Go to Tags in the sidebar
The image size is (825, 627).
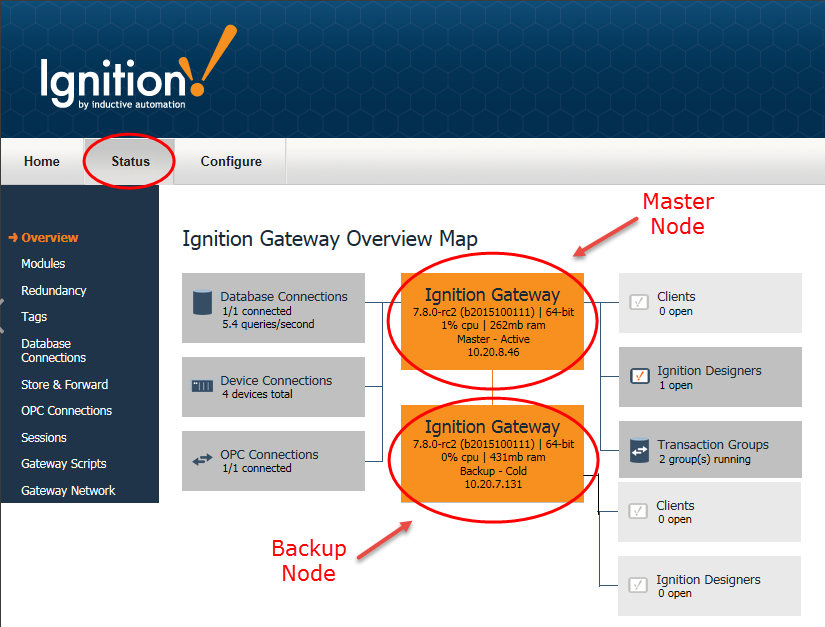pyautogui.click(x=34, y=317)
